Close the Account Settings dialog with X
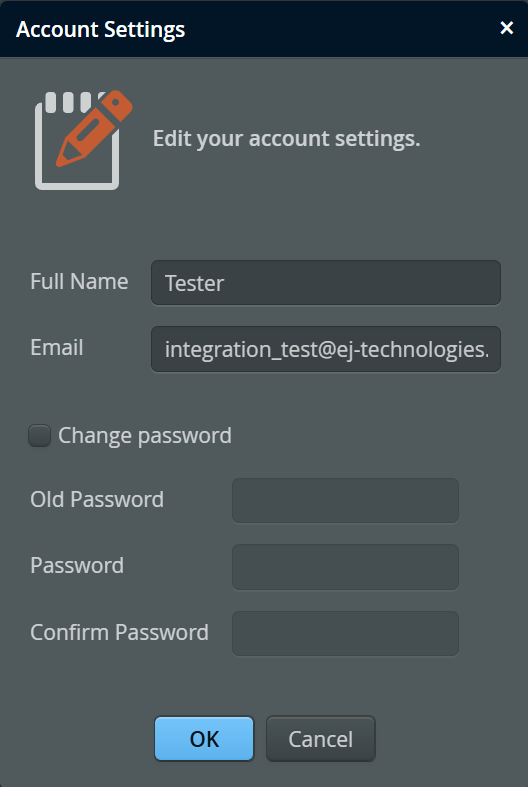The width and height of the screenshot is (528, 787). [507, 28]
